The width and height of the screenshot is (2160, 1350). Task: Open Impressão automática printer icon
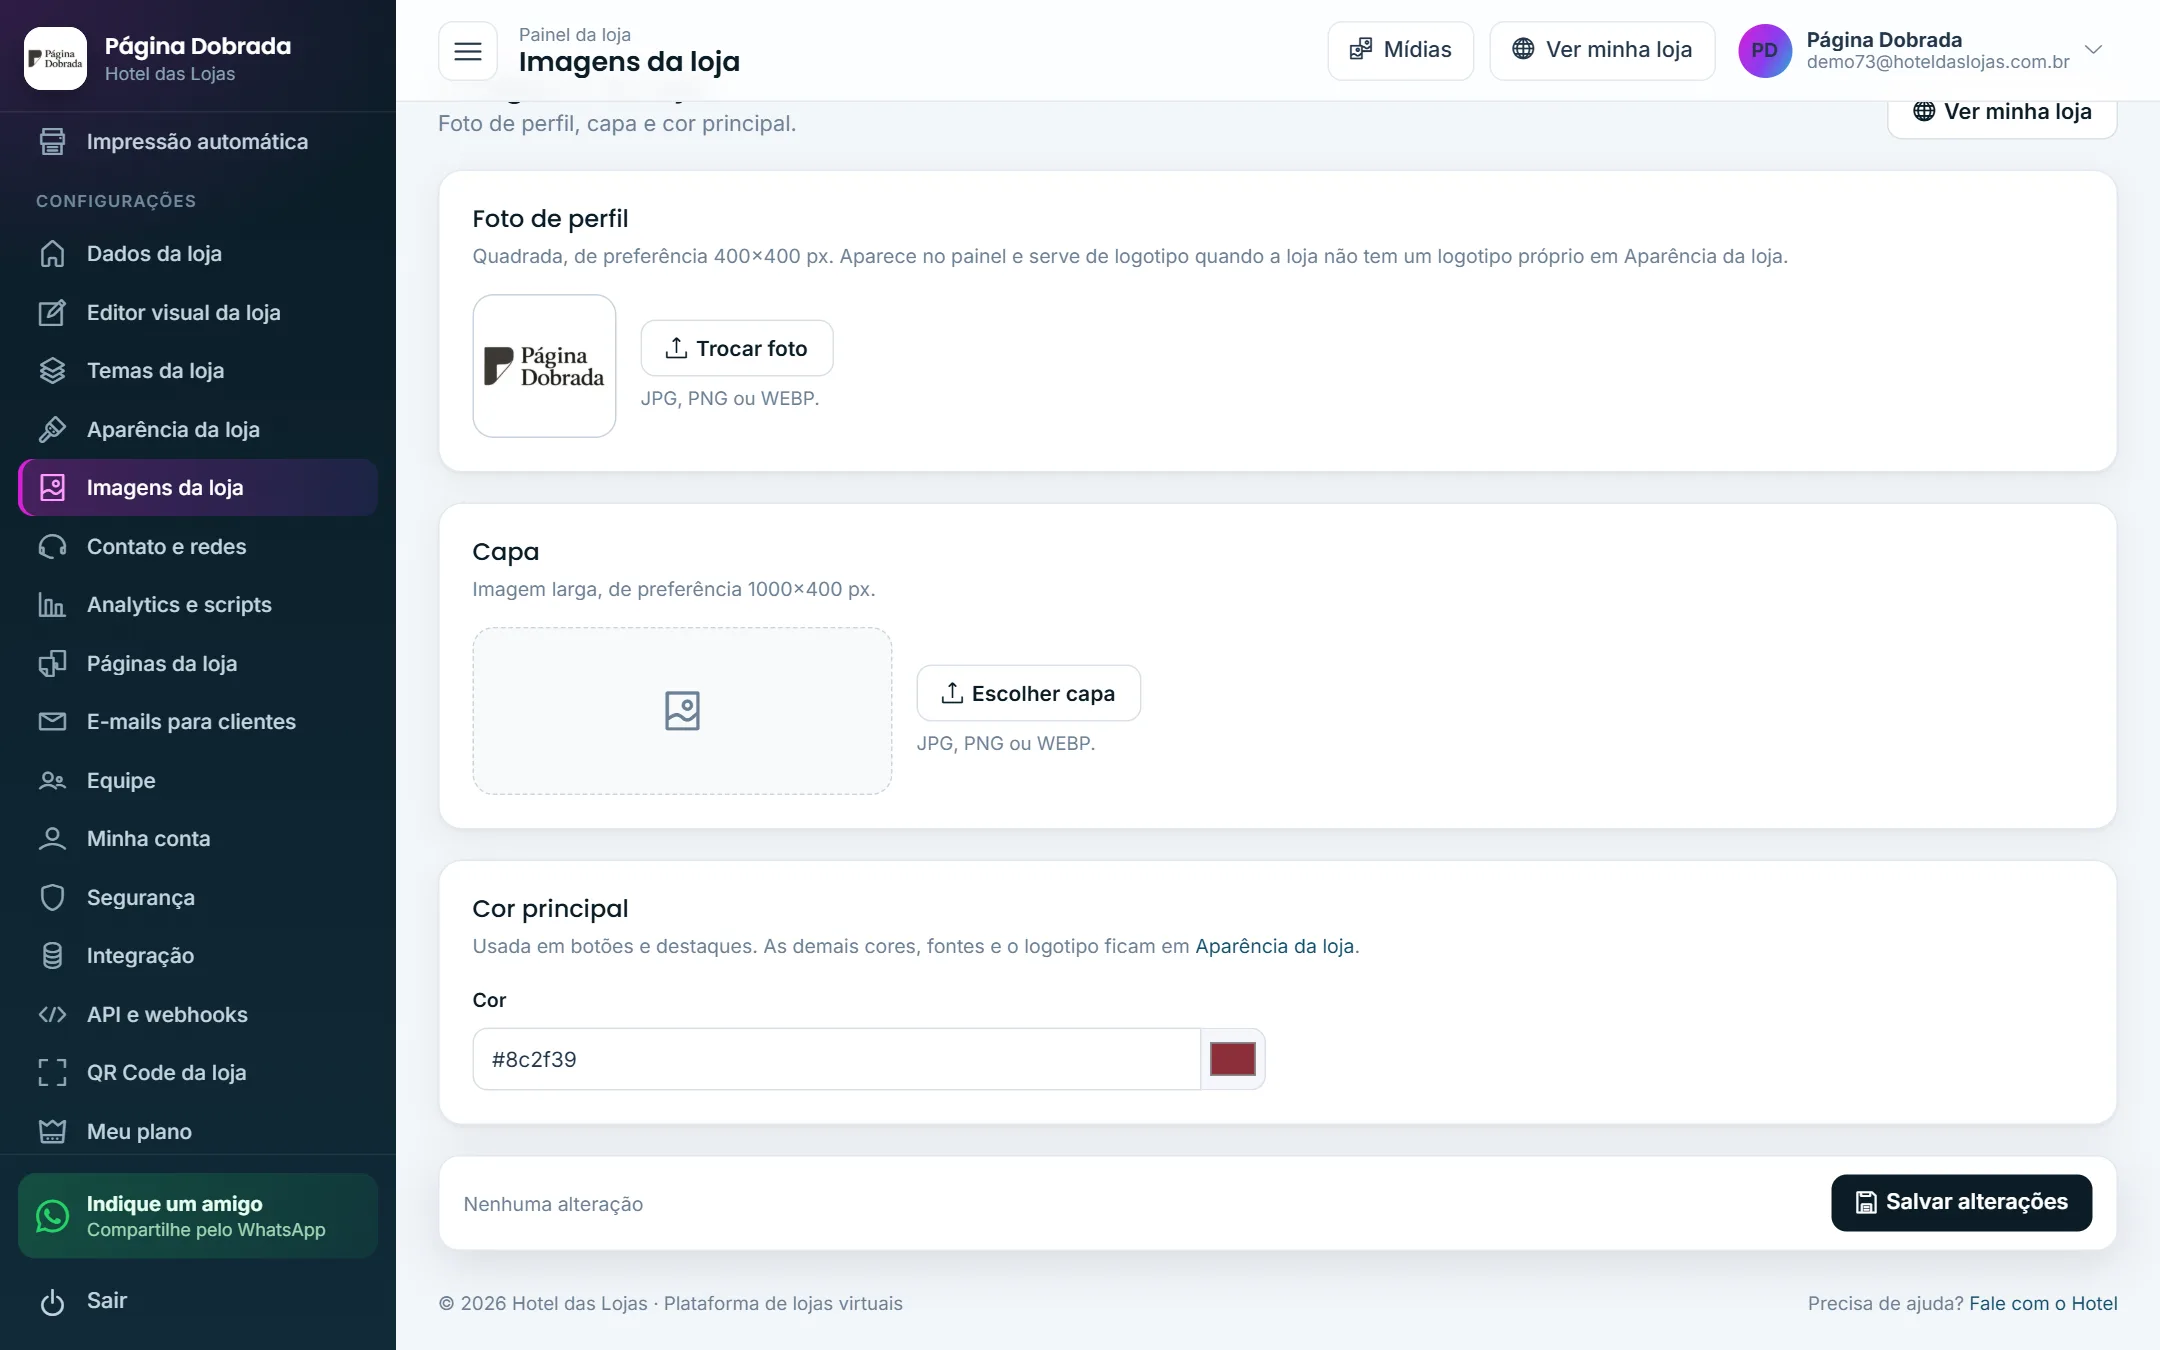(52, 142)
